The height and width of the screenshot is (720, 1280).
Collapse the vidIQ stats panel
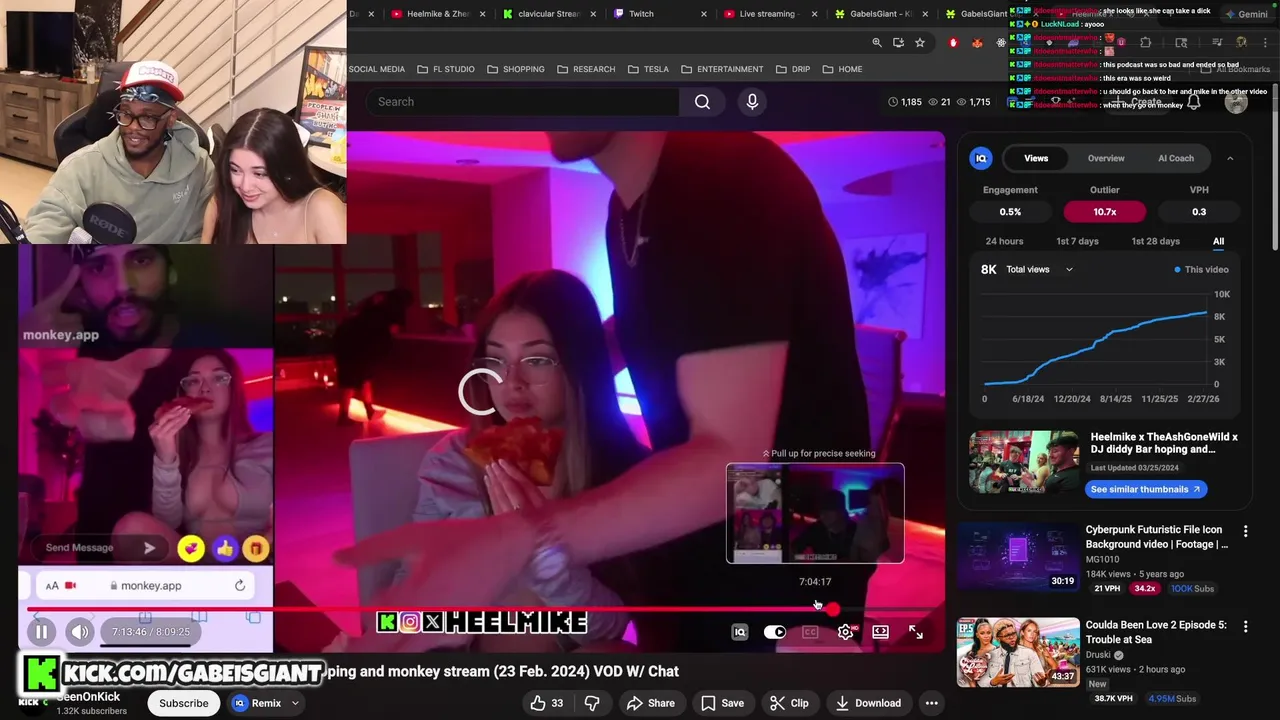[x=1230, y=158]
